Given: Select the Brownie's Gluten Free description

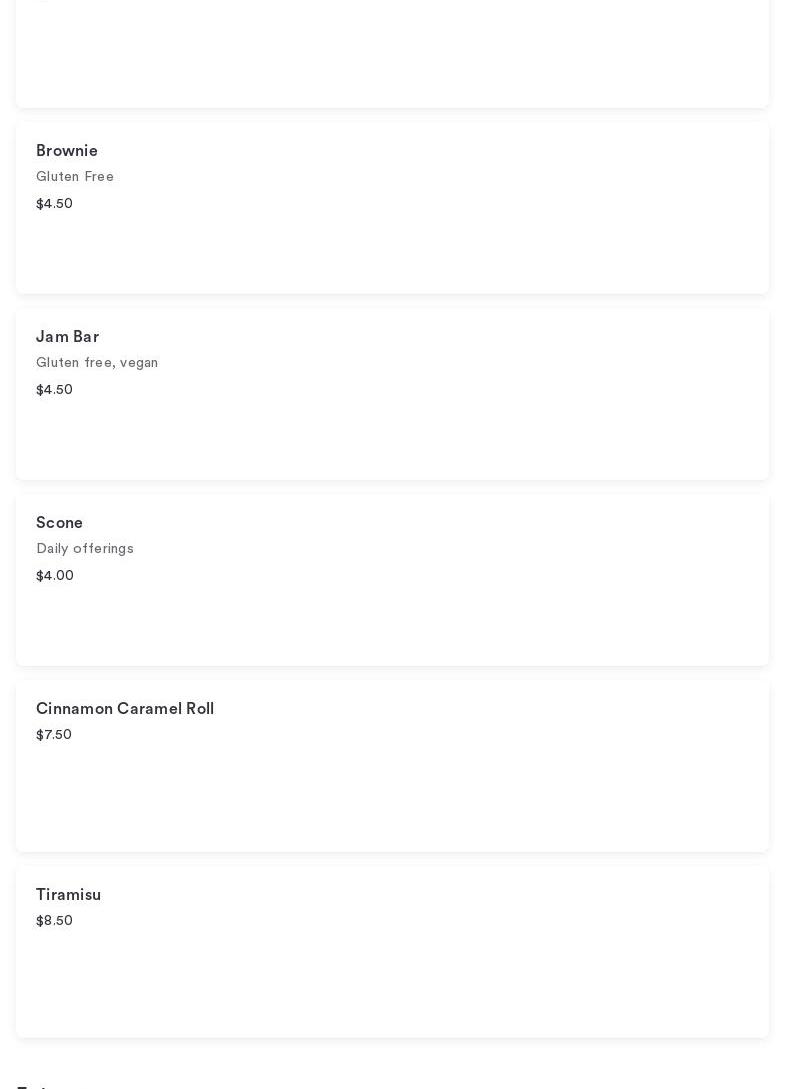Looking at the screenshot, I should tap(75, 177).
